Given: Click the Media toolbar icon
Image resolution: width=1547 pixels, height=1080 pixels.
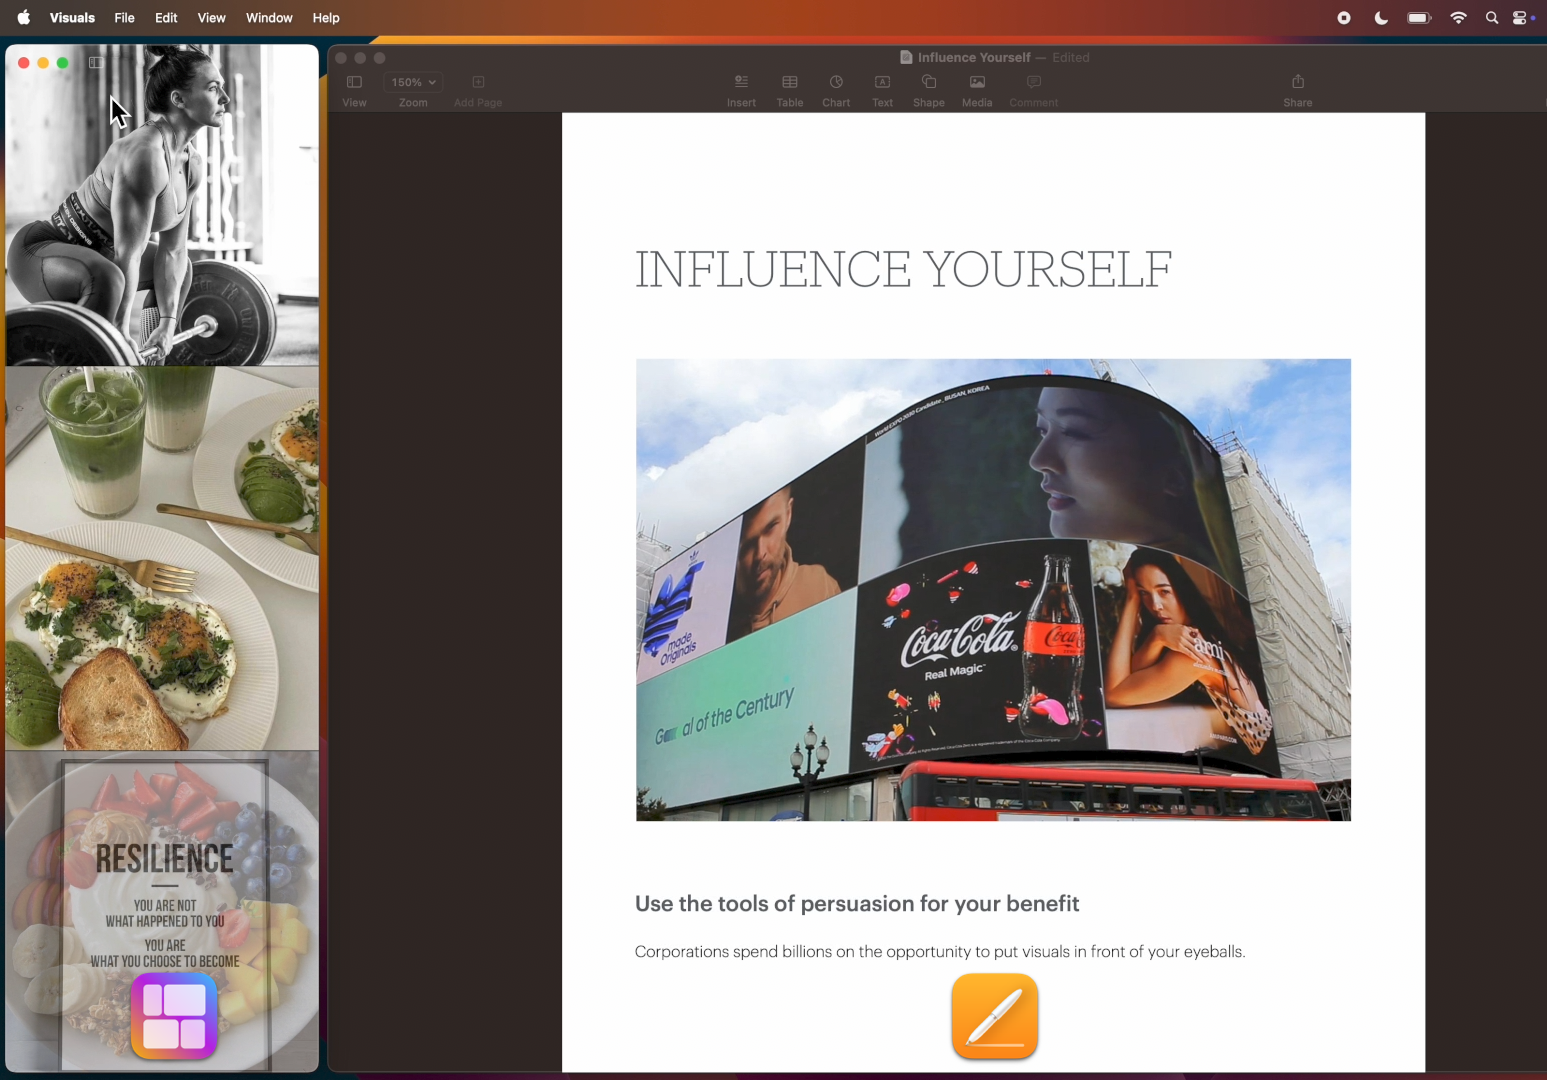Looking at the screenshot, I should 977,83.
